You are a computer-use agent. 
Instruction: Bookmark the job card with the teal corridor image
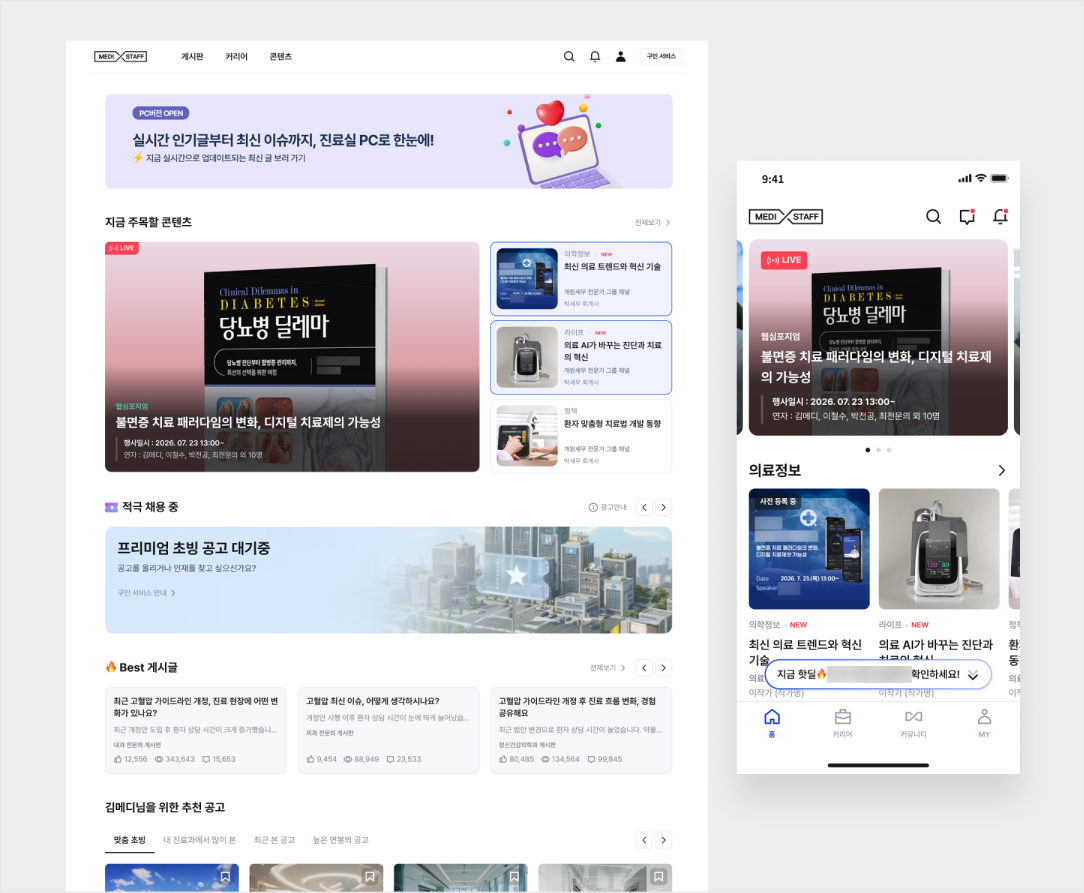pos(514,876)
